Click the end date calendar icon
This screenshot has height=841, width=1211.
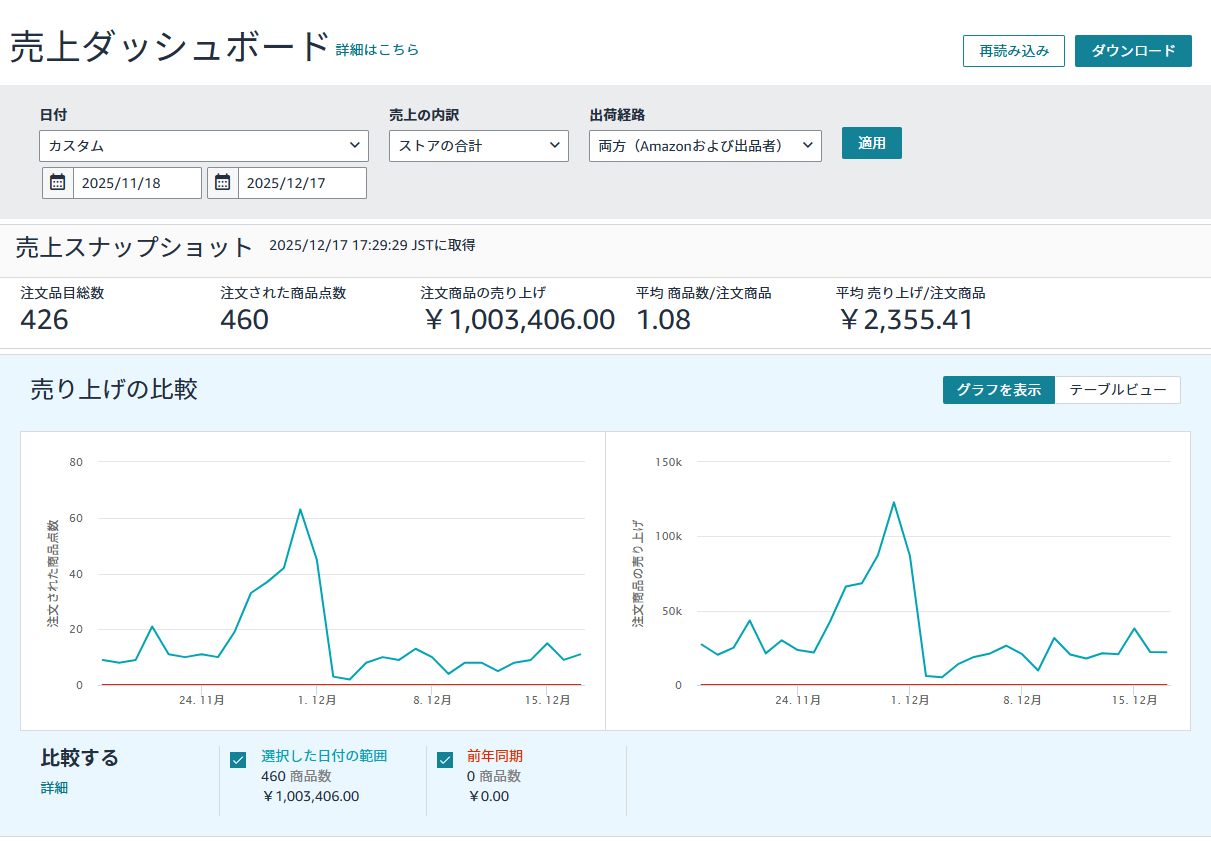(223, 183)
